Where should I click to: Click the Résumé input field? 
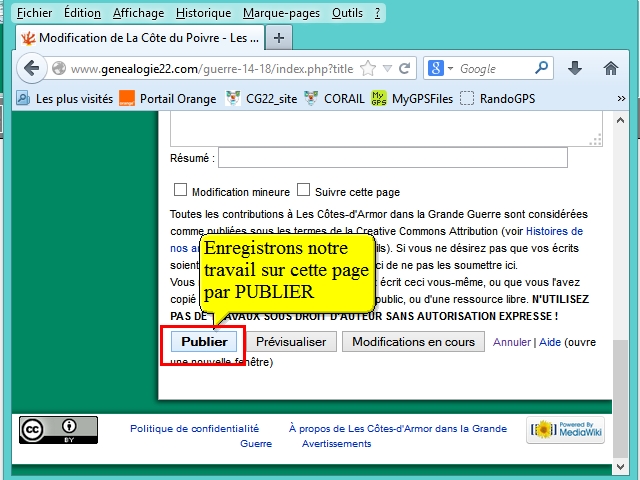(x=393, y=158)
